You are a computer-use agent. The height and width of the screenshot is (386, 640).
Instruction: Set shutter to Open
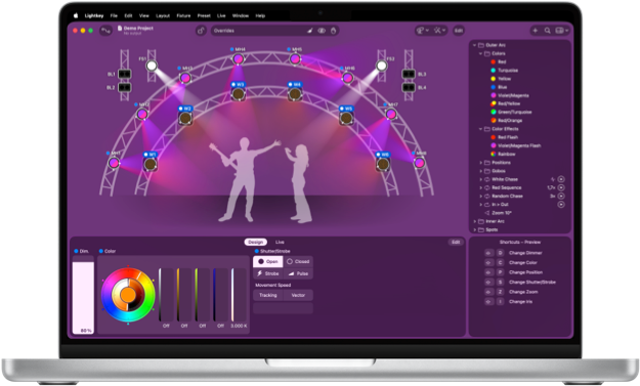coord(268,262)
